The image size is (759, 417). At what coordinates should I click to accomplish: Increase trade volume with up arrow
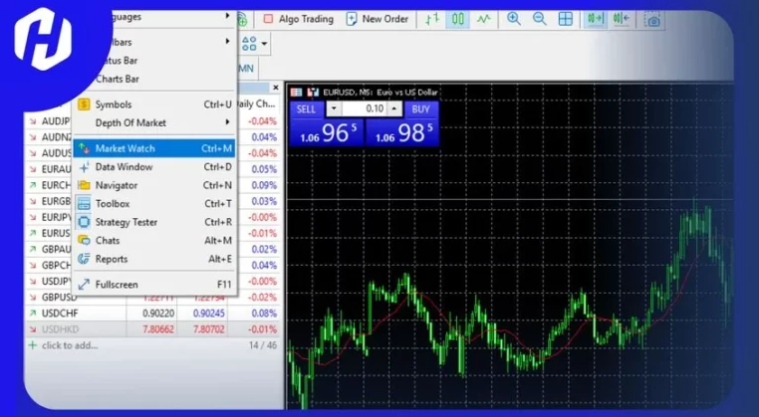395,109
